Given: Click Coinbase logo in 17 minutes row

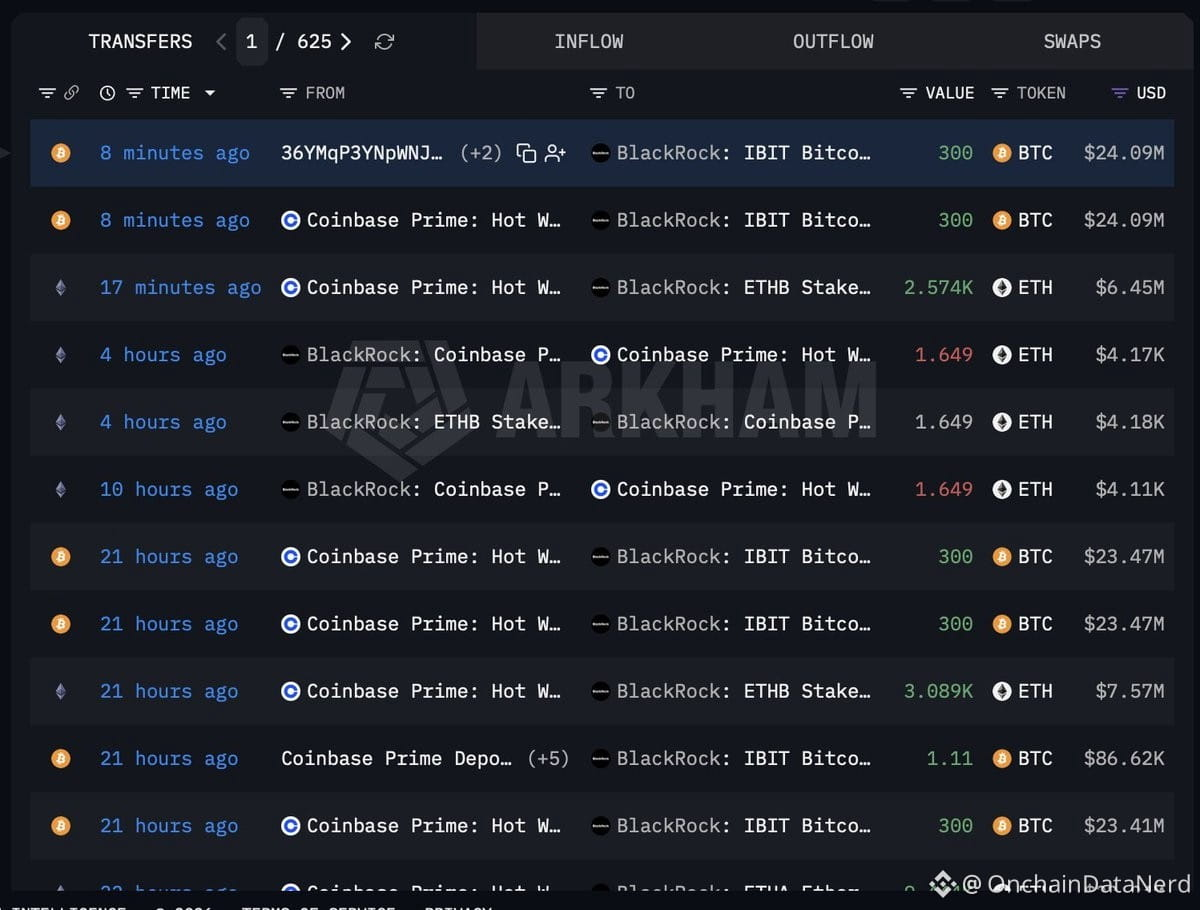Looking at the screenshot, I should click(291, 288).
